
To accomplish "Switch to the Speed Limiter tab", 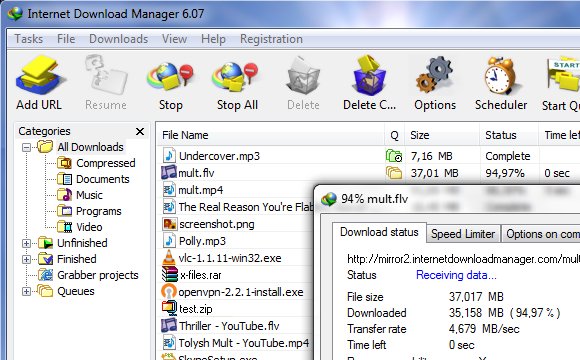I will point(463,234).
